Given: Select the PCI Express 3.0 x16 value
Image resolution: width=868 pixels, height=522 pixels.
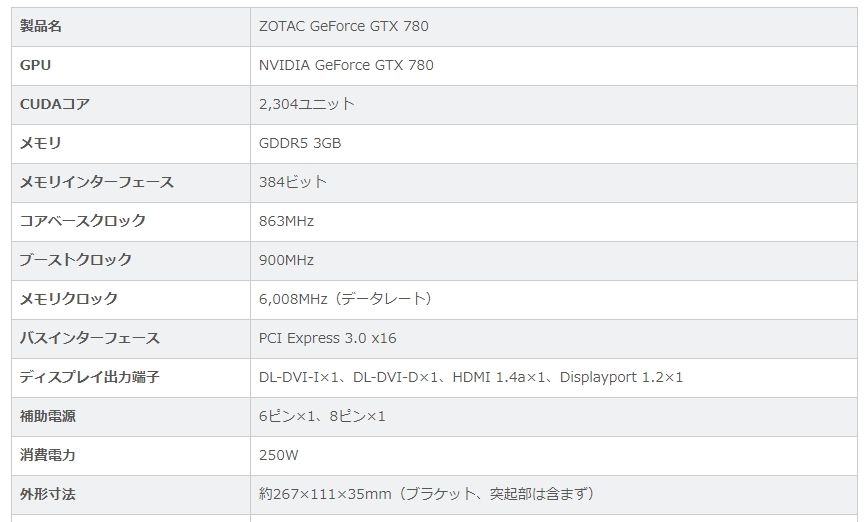Looking at the screenshot, I should 327,338.
